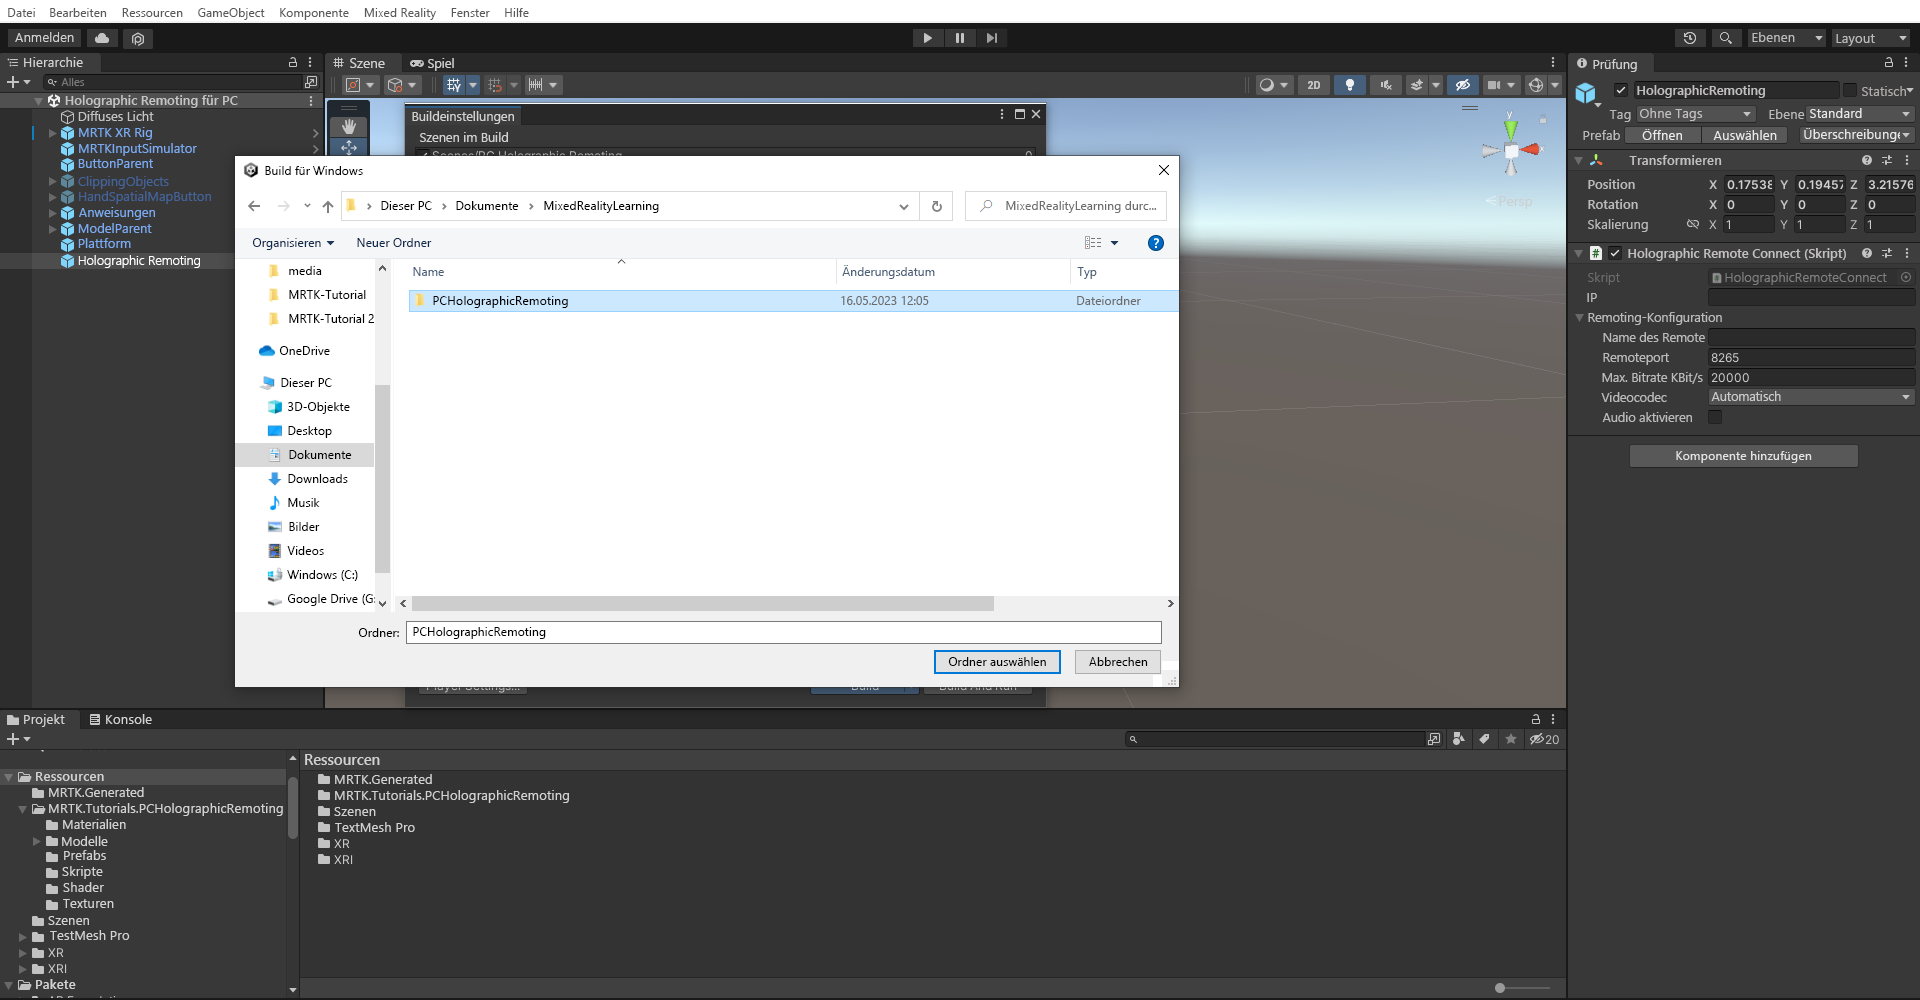Open the Mixed Reality menu
The width and height of the screenshot is (1920, 1000).
click(x=400, y=12)
